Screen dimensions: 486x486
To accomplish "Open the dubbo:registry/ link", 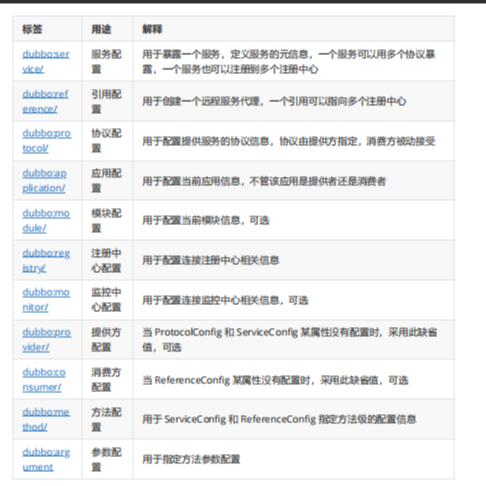I will [x=46, y=260].
